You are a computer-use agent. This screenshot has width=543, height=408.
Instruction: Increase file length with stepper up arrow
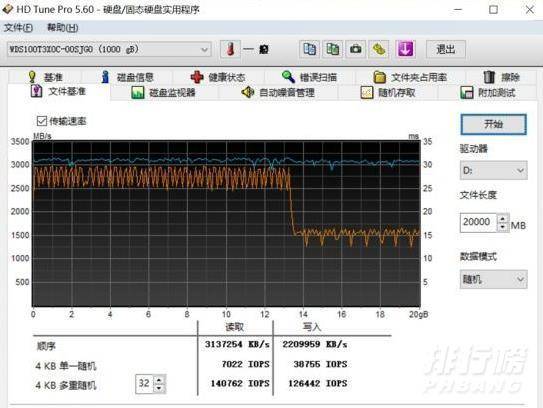tap(502, 218)
